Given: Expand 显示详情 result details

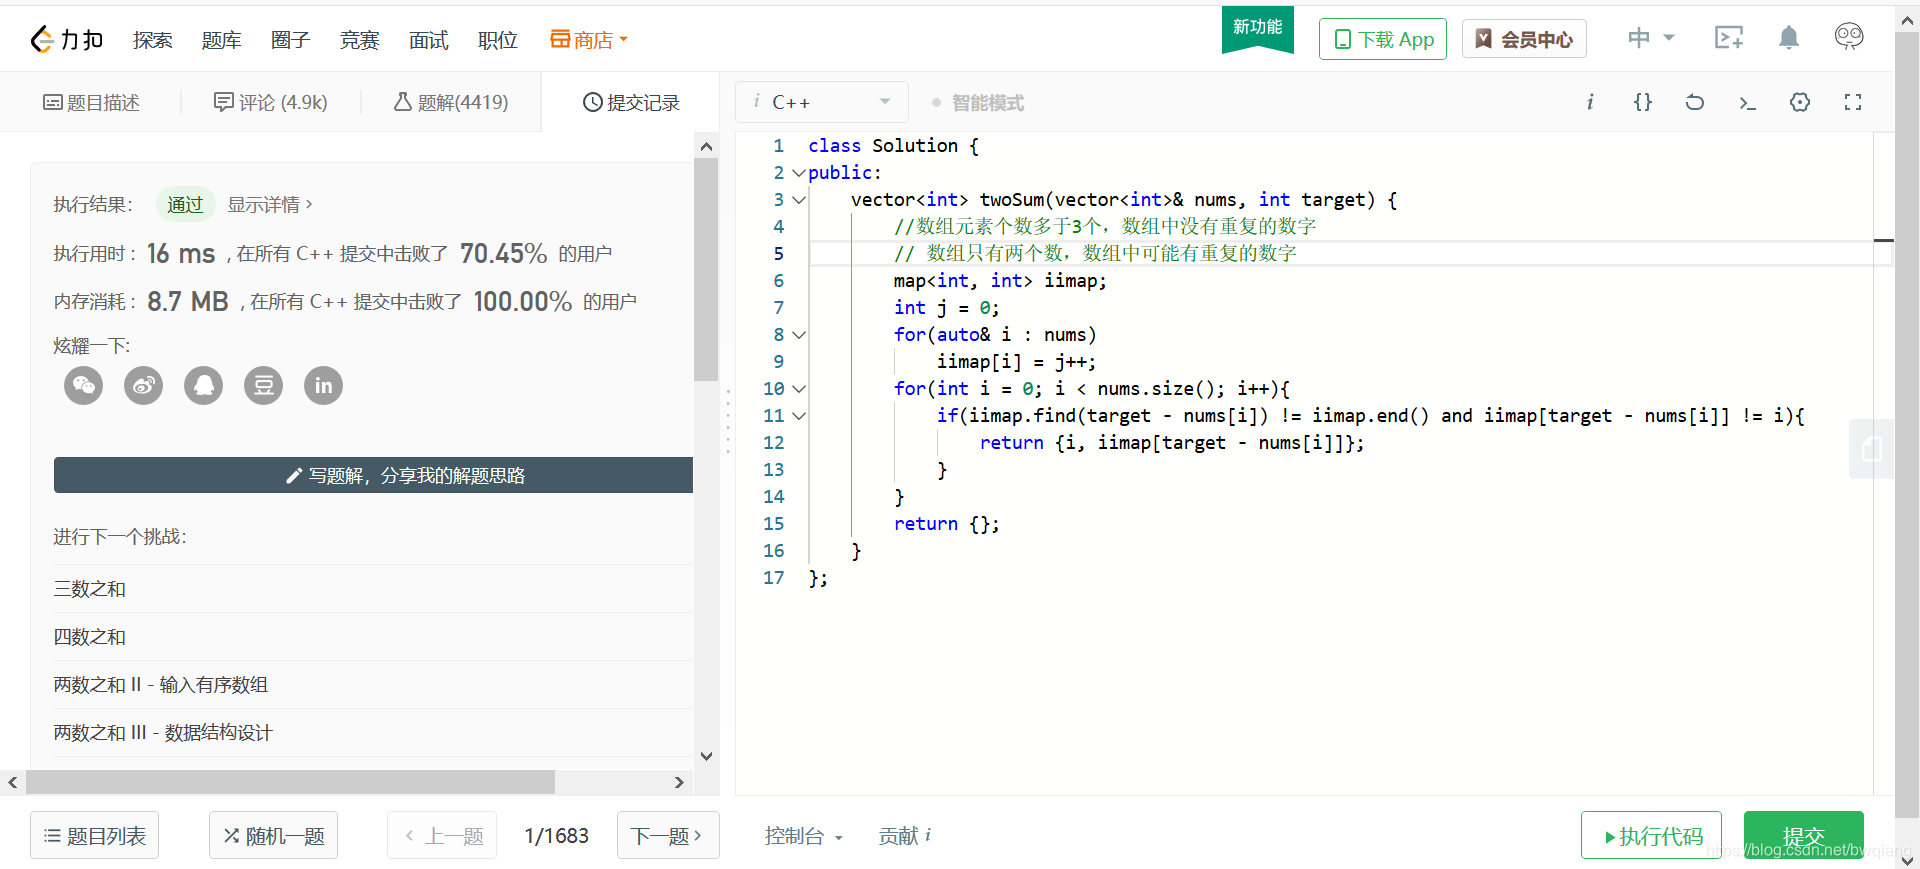Looking at the screenshot, I should 270,204.
